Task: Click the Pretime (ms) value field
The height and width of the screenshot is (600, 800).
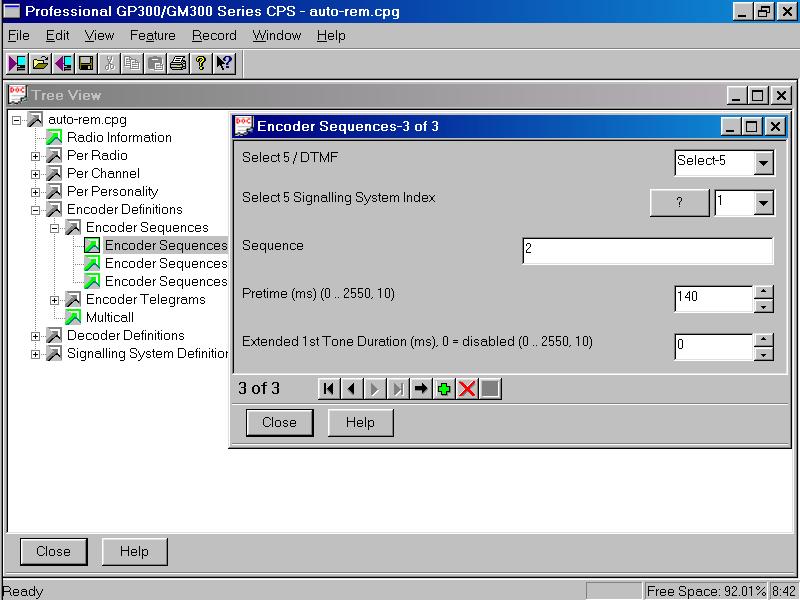Action: pyautogui.click(x=713, y=299)
